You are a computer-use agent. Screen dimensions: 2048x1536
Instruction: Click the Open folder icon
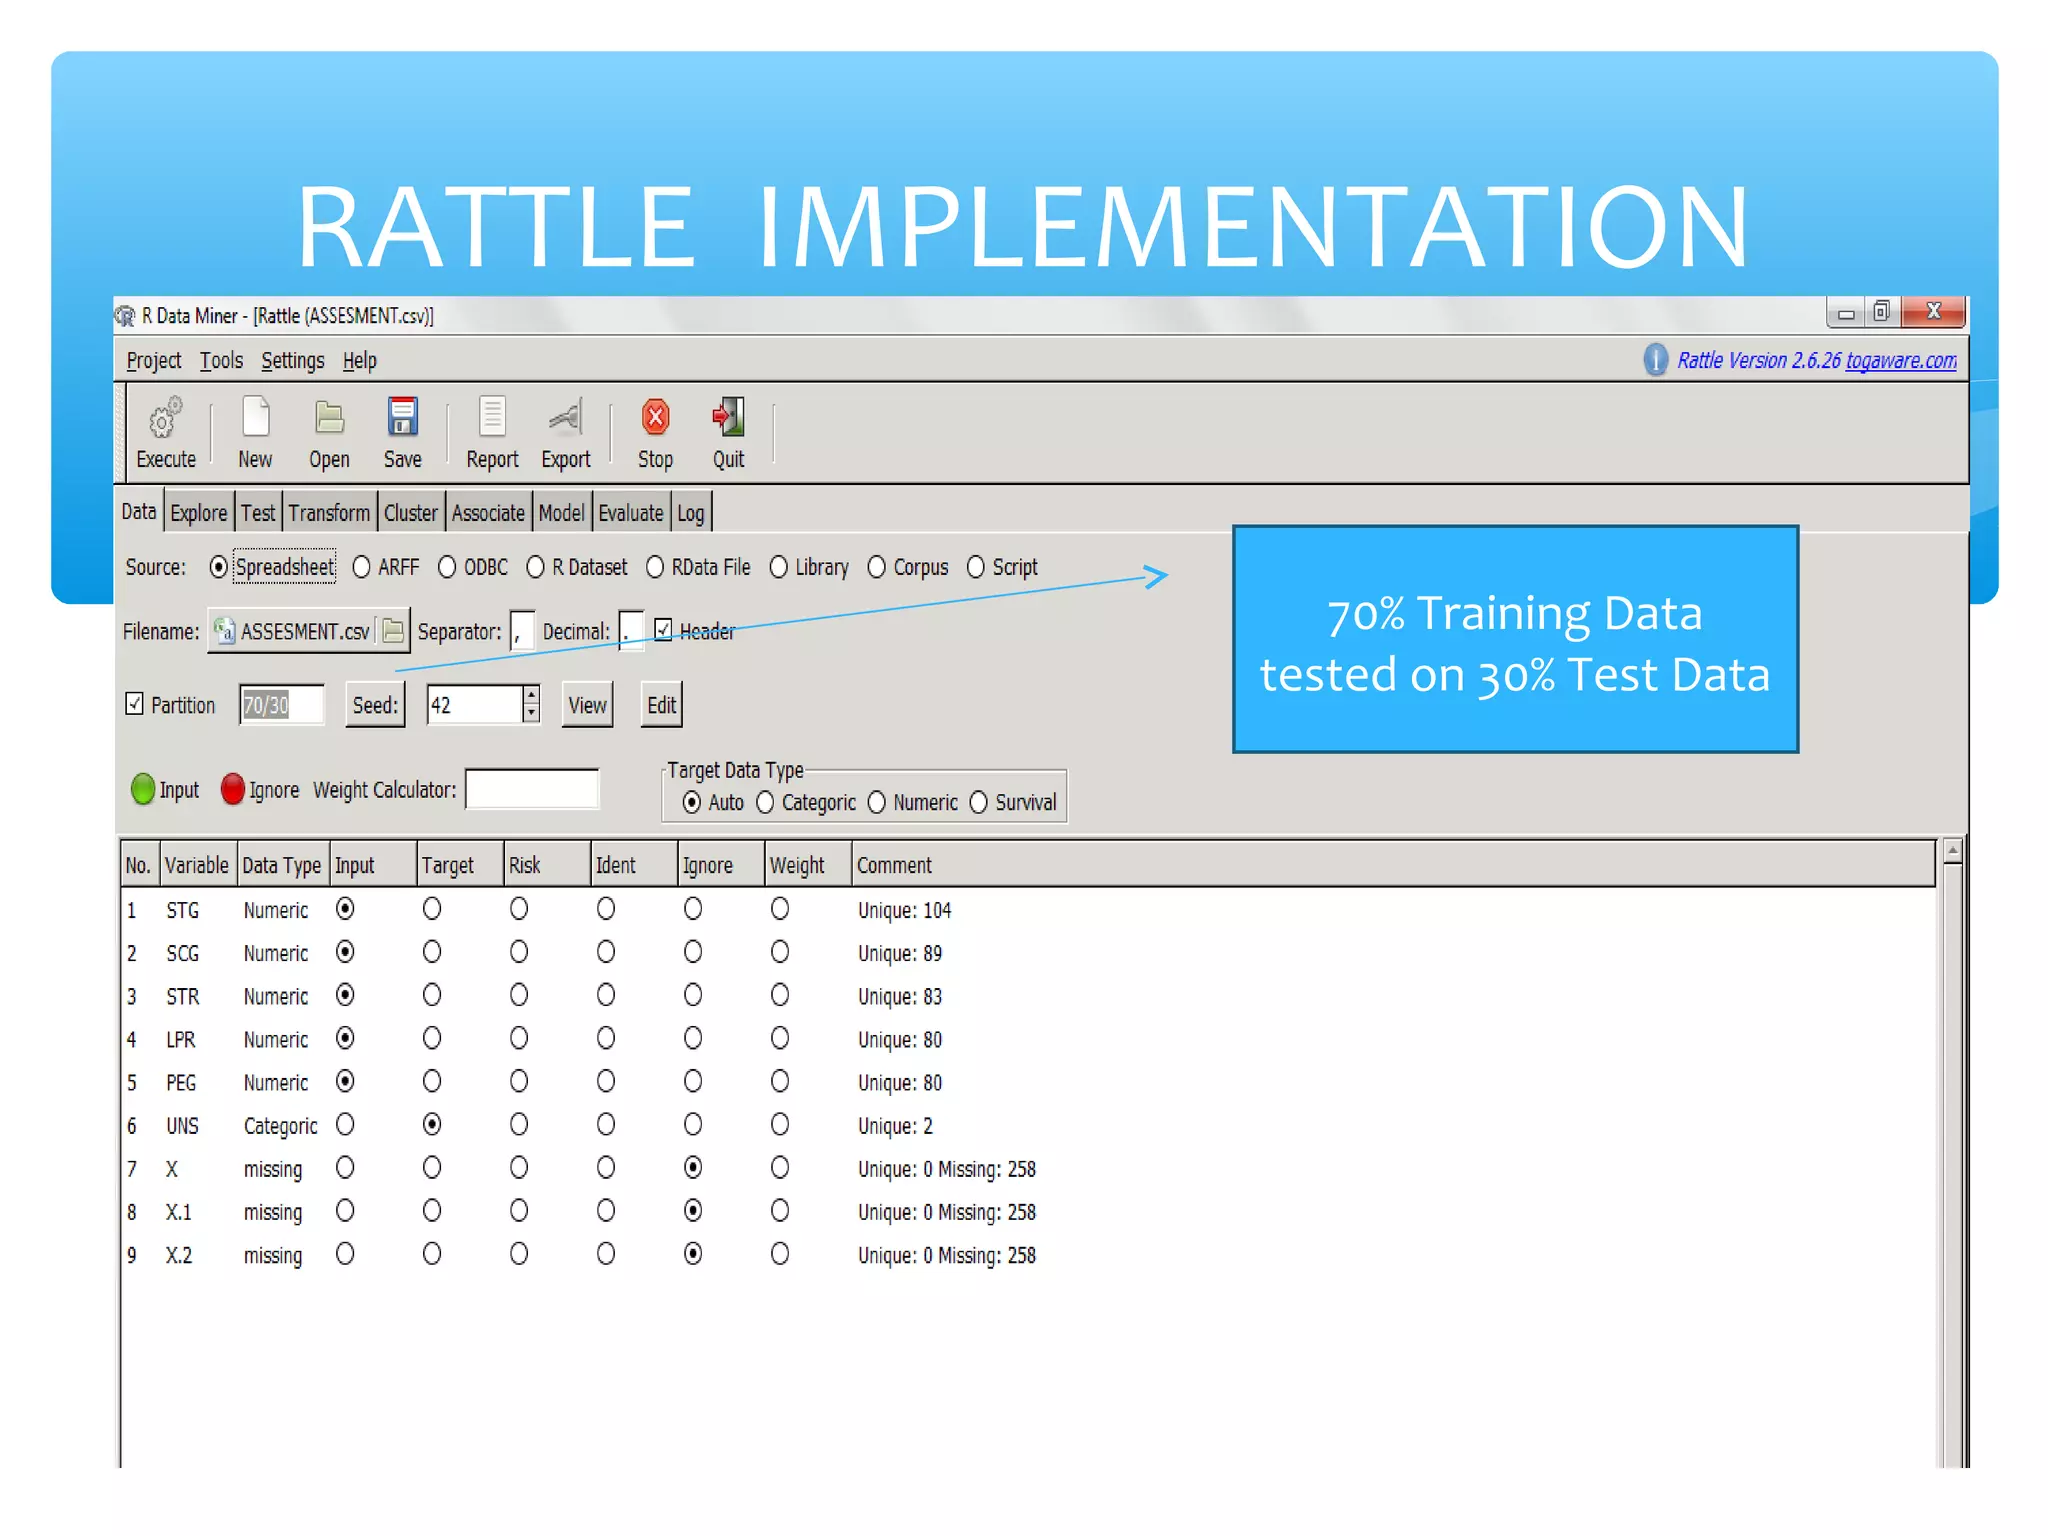[329, 418]
